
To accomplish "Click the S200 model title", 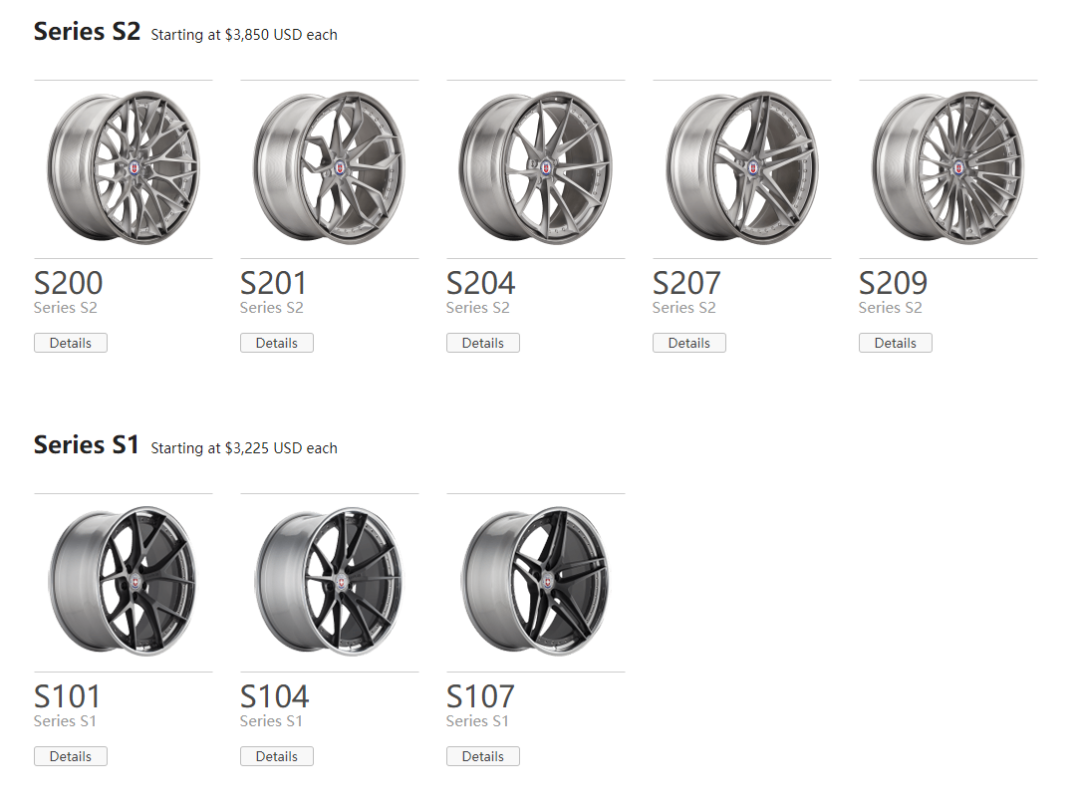I will (x=68, y=283).
